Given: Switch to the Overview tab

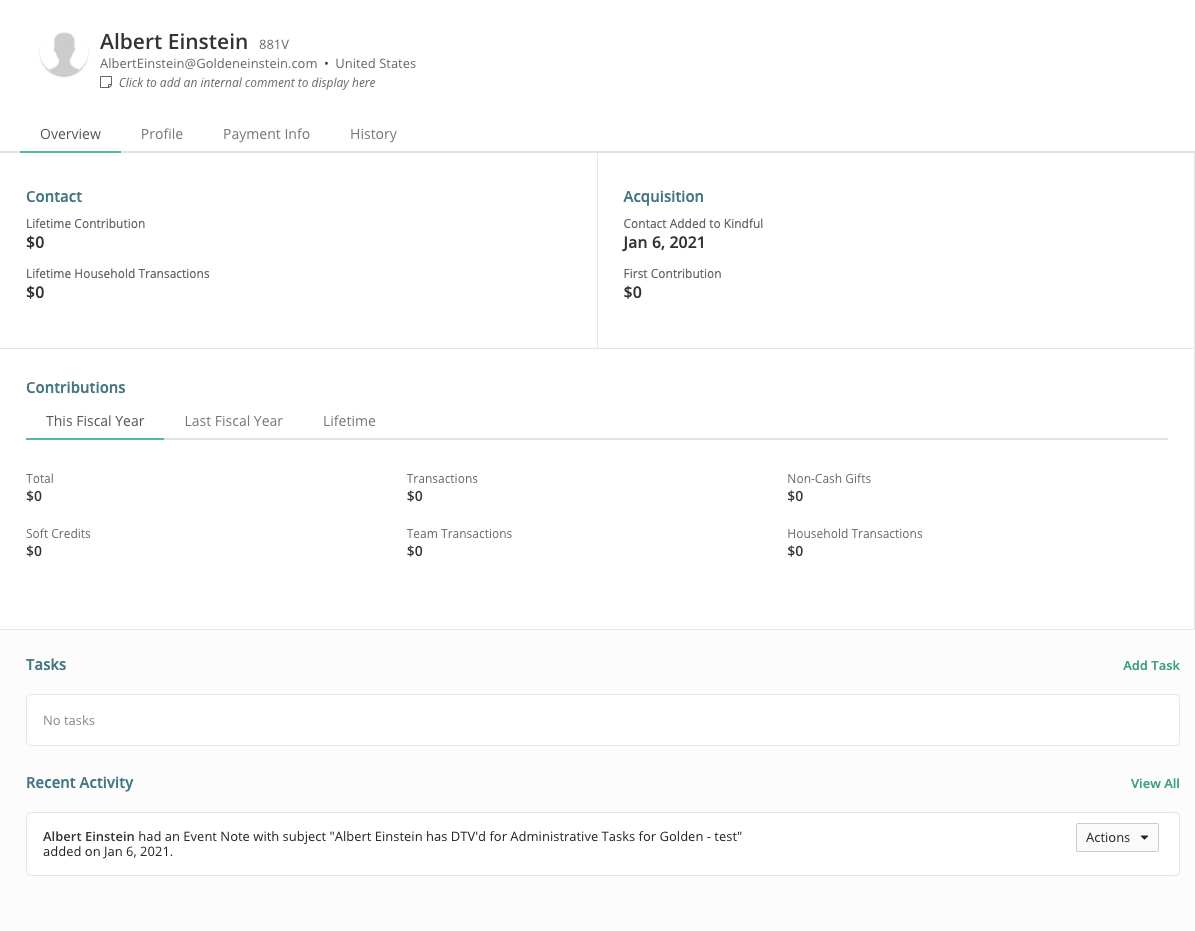Looking at the screenshot, I should click(x=70, y=134).
